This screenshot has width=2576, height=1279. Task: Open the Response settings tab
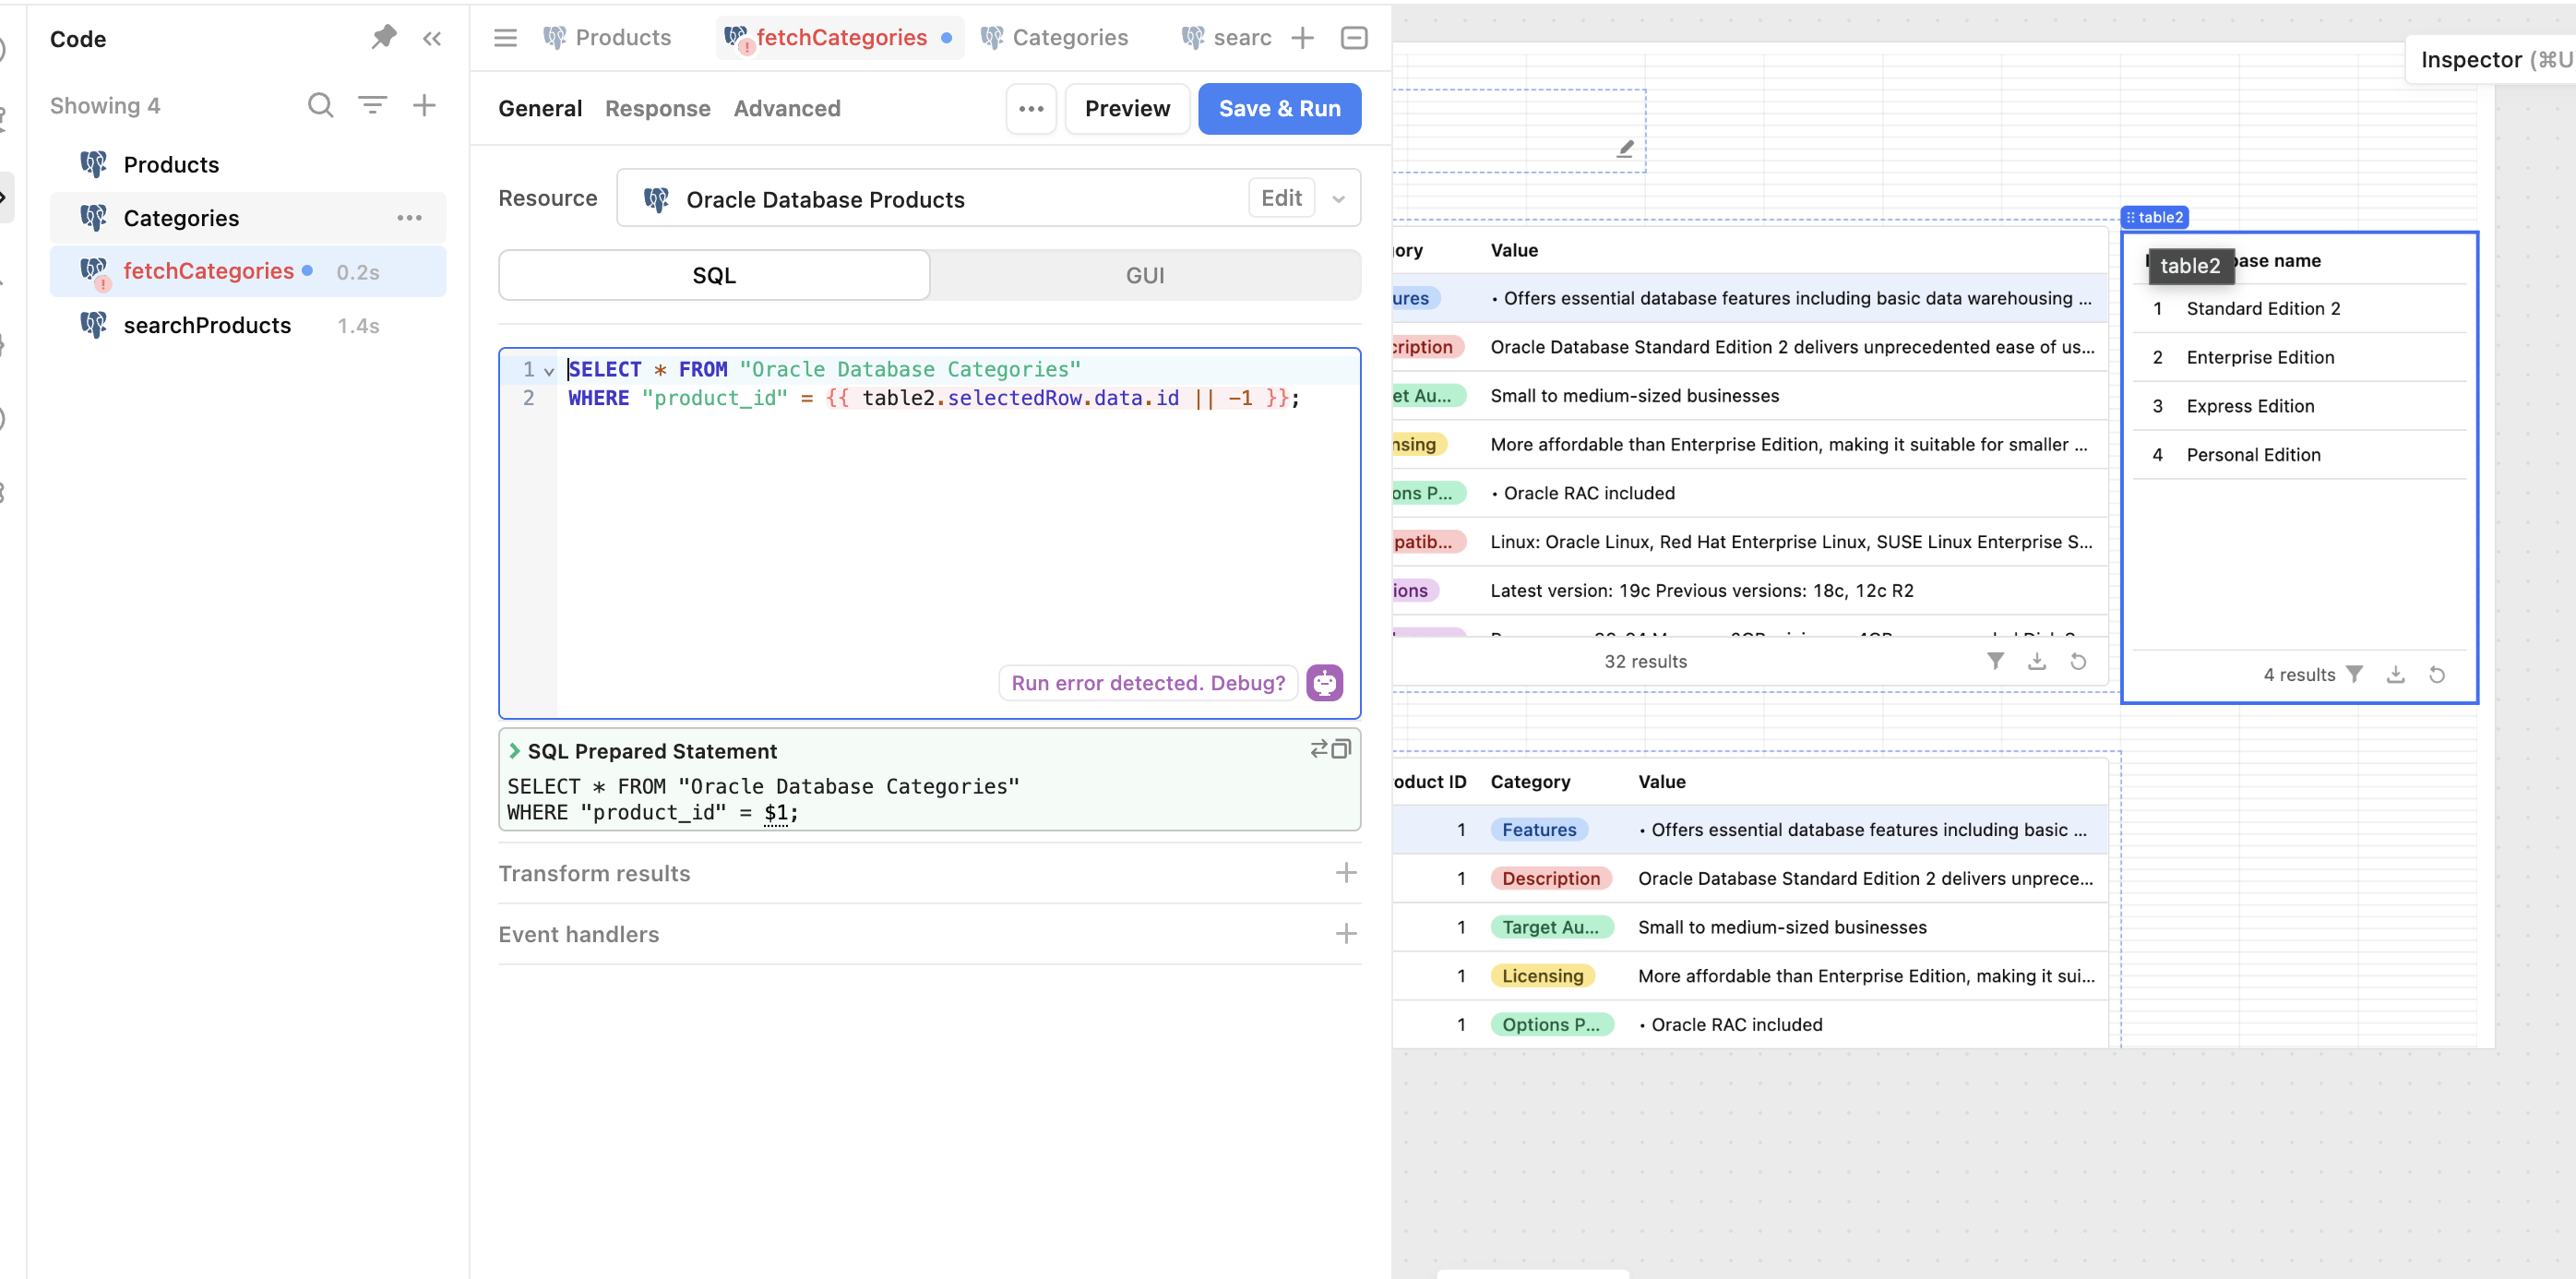click(x=658, y=108)
